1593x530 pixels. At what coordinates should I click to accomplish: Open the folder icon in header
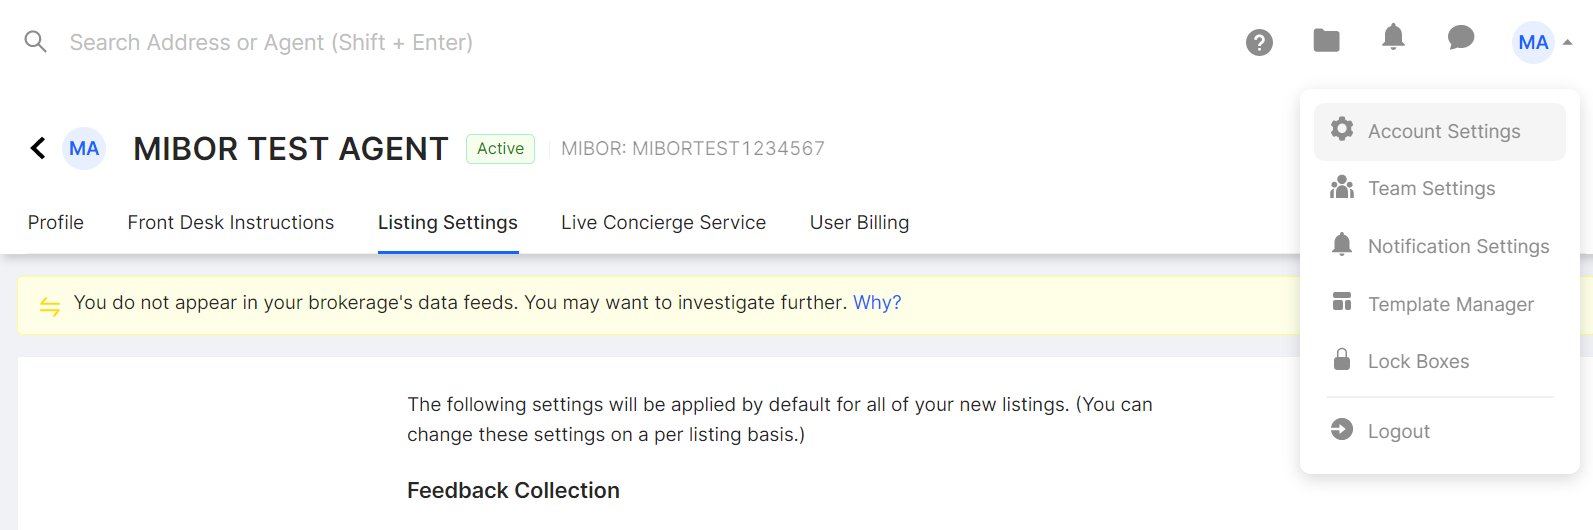point(1326,41)
